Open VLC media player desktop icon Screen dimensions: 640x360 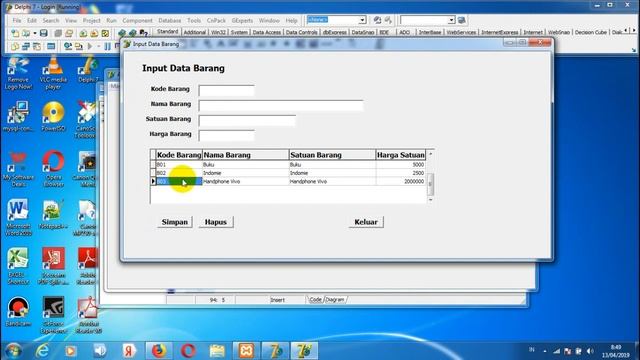point(53,73)
